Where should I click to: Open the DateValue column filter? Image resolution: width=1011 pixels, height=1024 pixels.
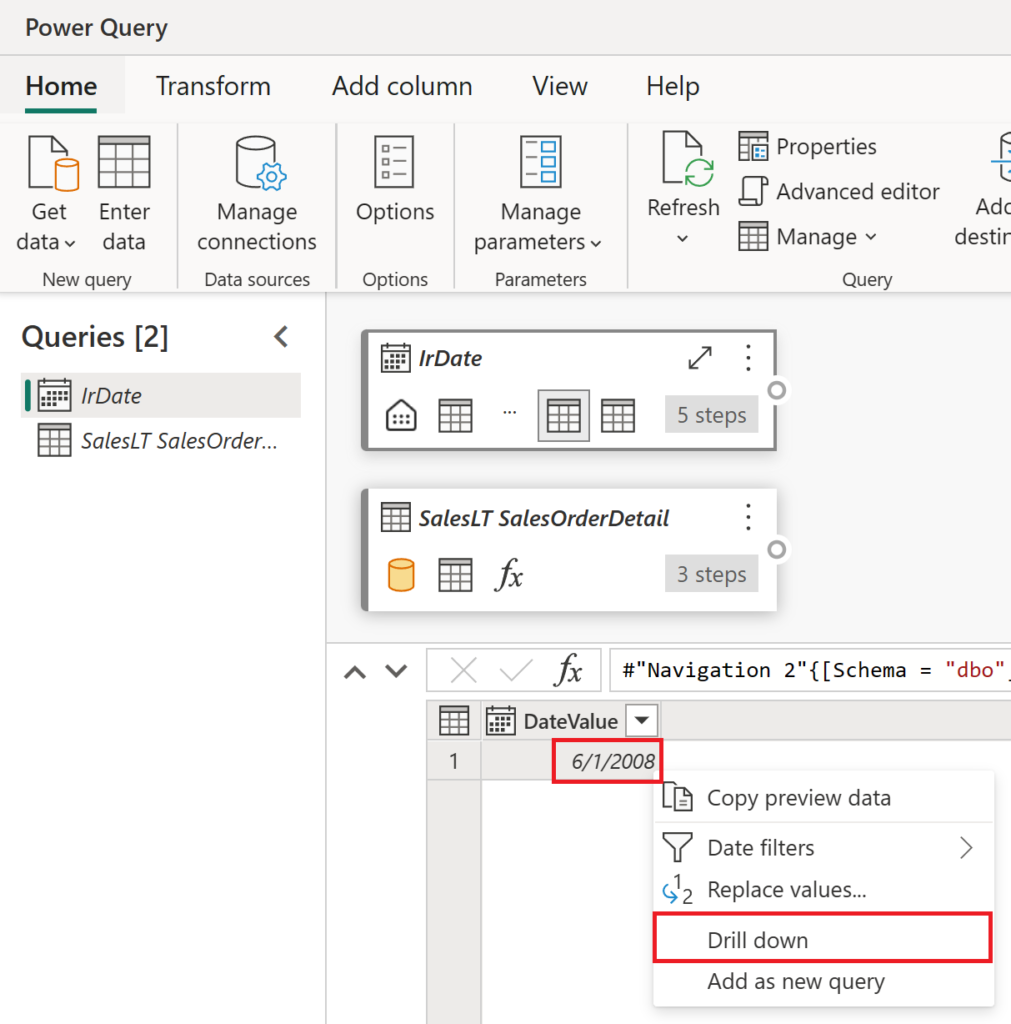(642, 720)
